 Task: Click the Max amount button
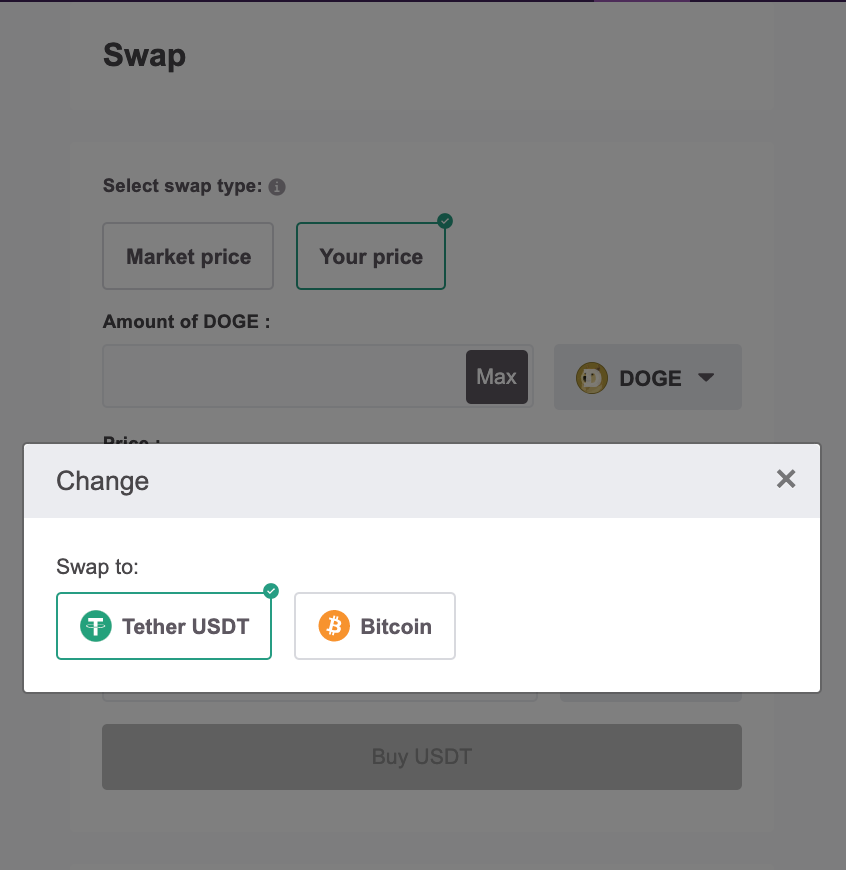click(497, 377)
